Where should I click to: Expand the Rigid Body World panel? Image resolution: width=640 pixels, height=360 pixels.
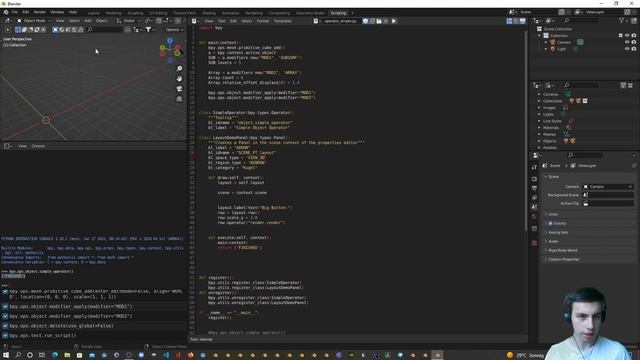coord(562,250)
